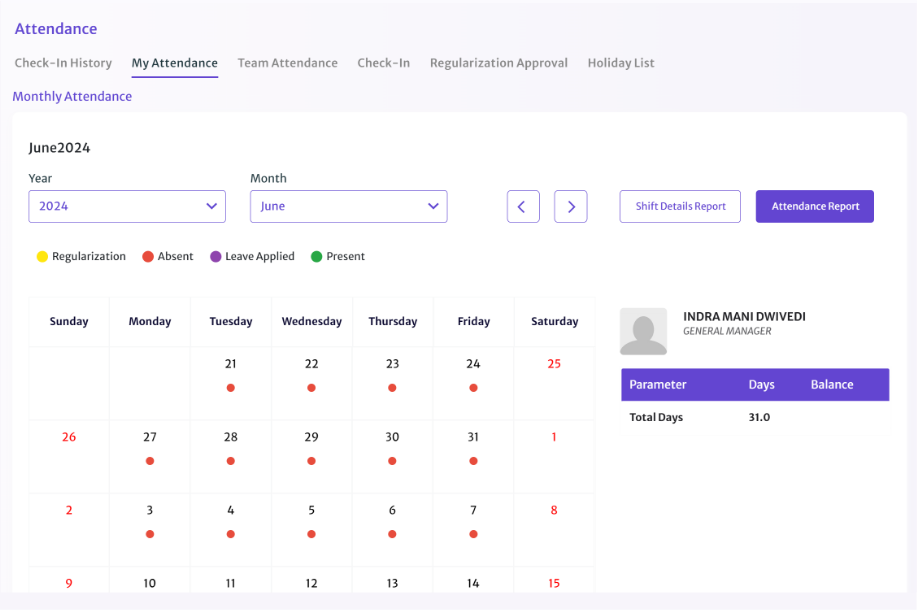
Task: Click the absent dot under date 21
Action: 230,388
